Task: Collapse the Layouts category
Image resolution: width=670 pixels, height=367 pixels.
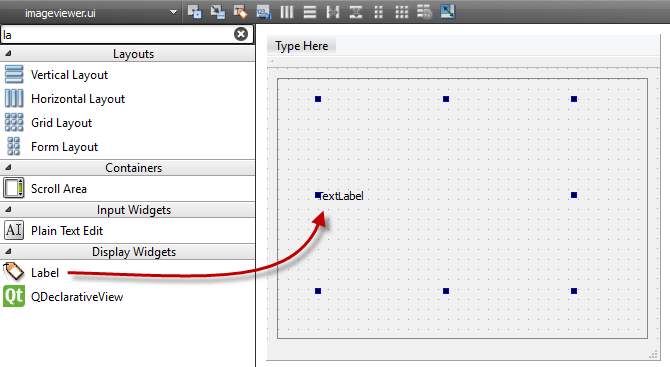Action: click(8, 53)
